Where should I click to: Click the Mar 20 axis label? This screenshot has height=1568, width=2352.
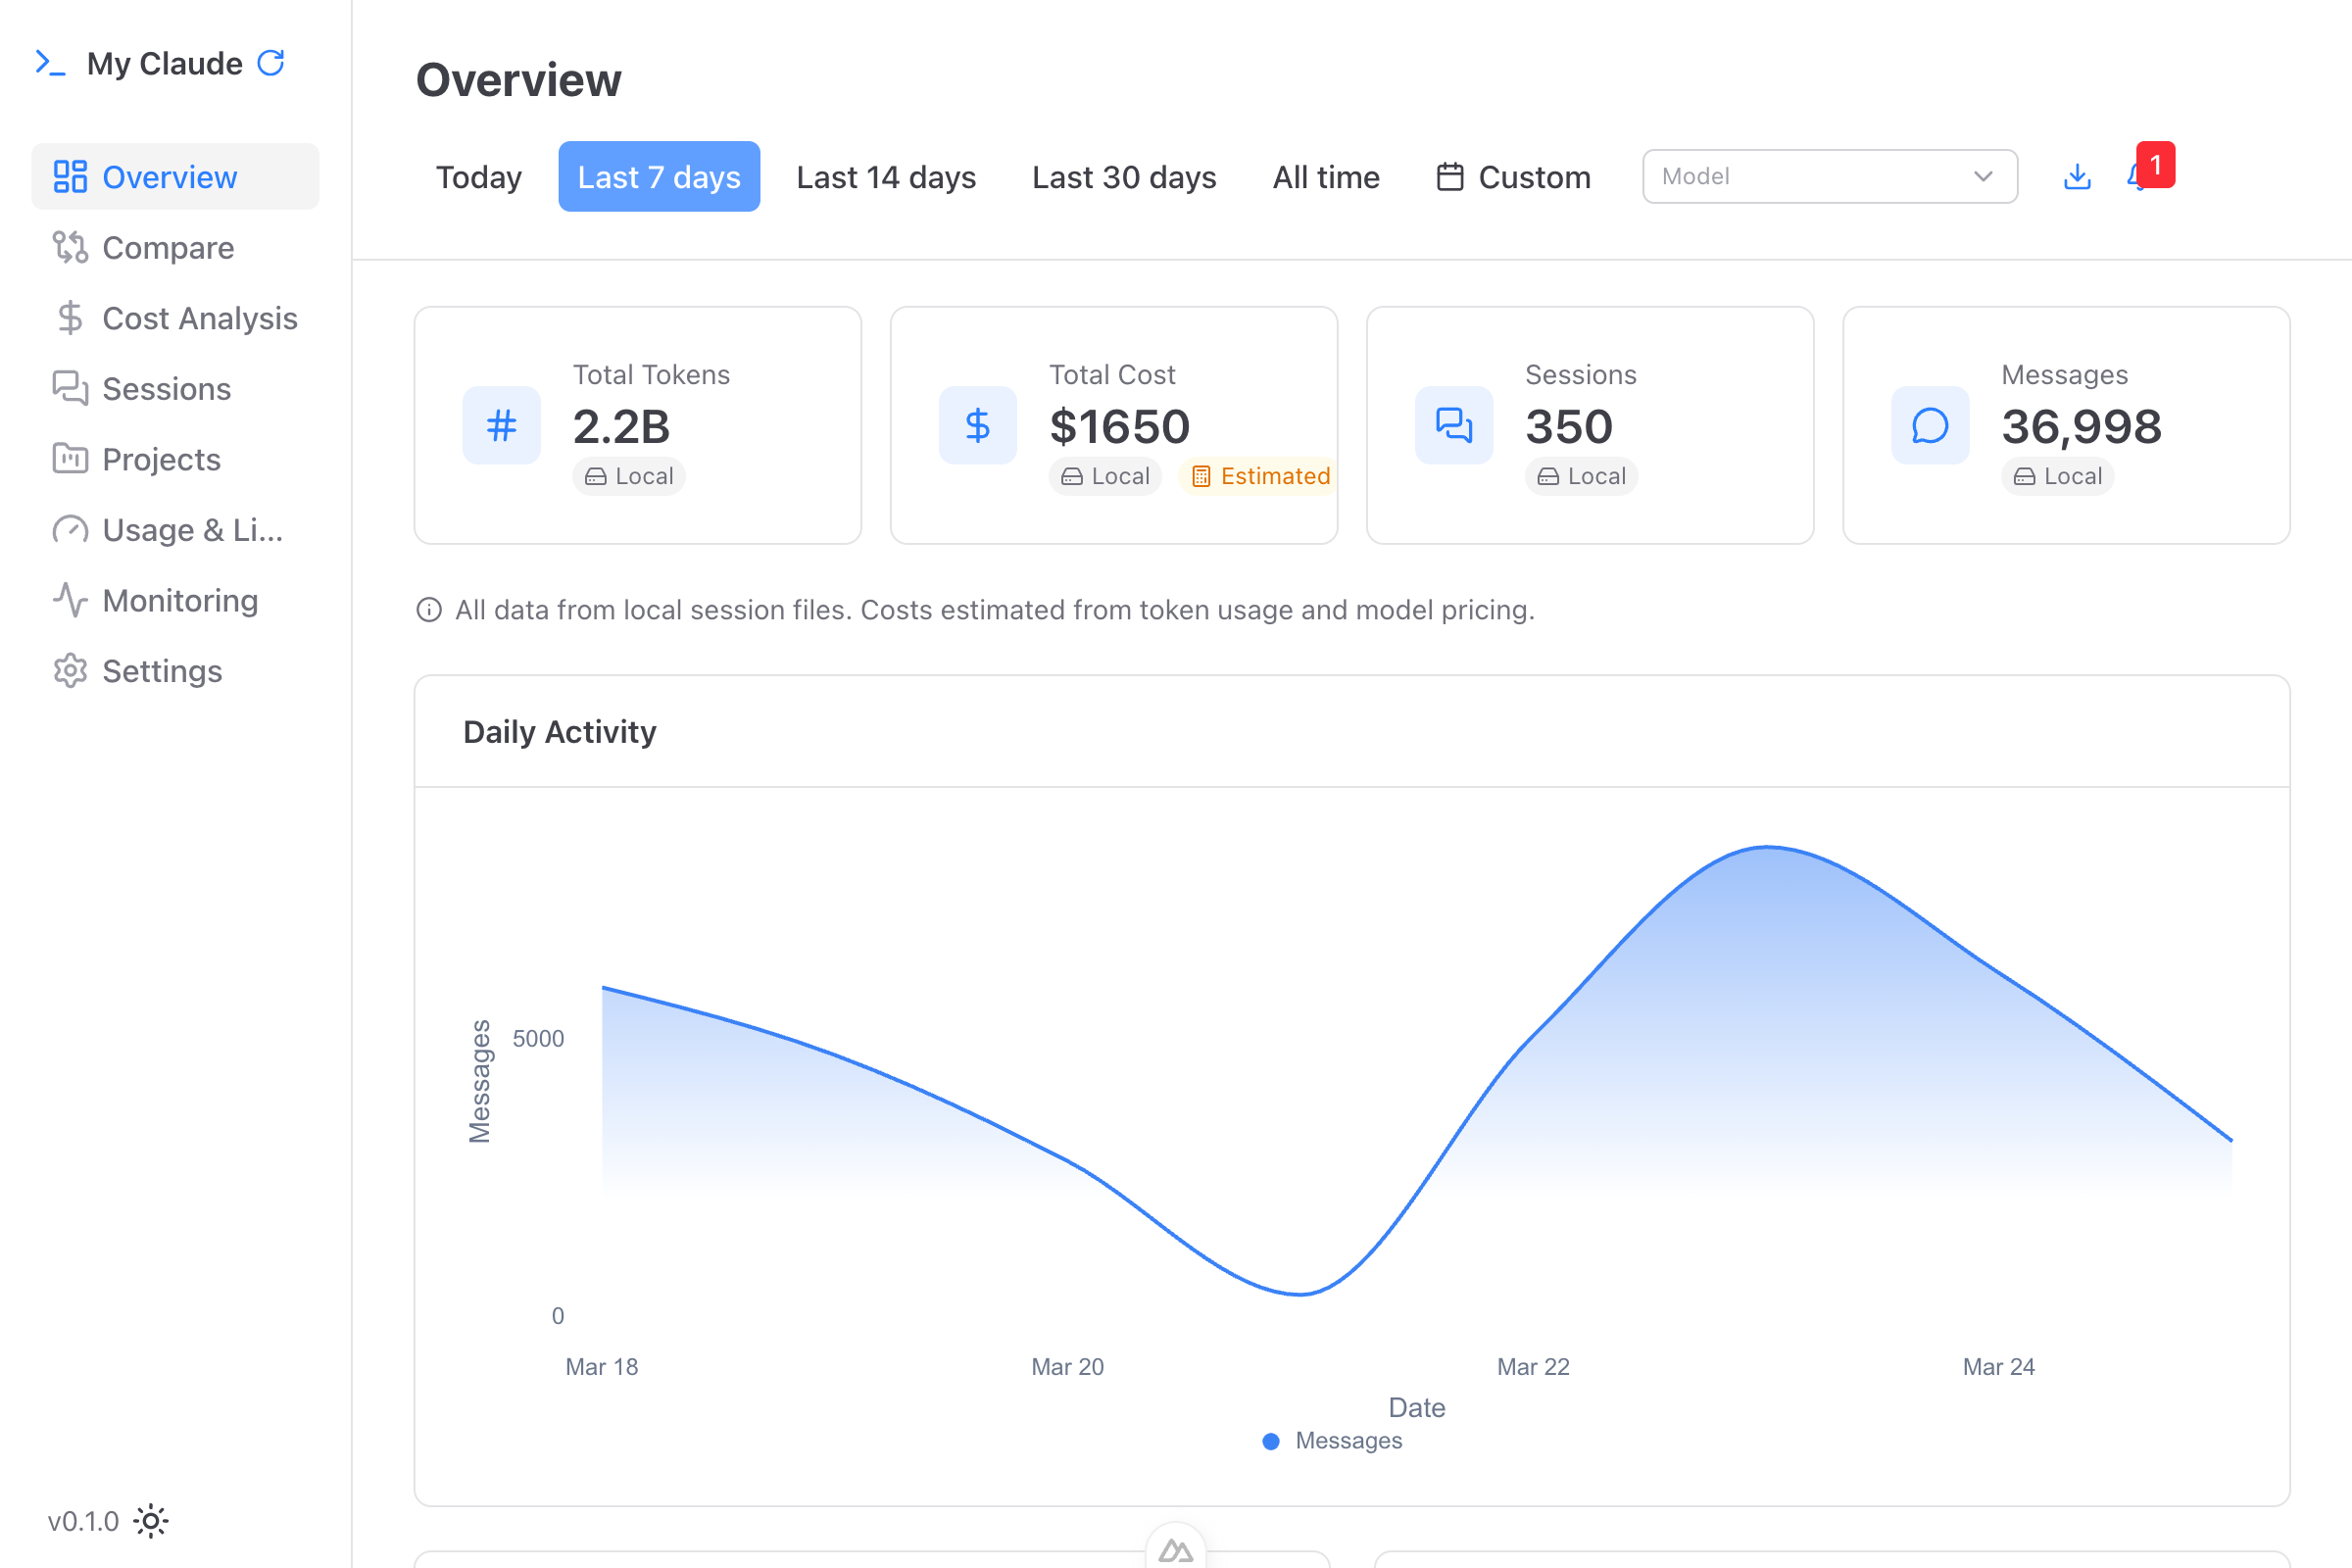1067,1367
